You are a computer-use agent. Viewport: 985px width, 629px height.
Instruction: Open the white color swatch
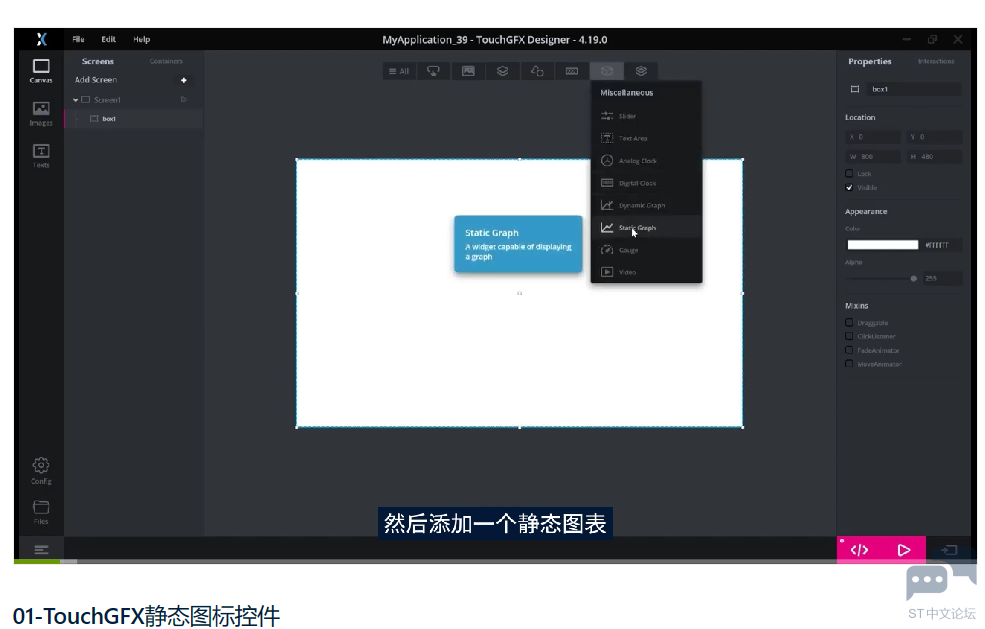(x=883, y=245)
